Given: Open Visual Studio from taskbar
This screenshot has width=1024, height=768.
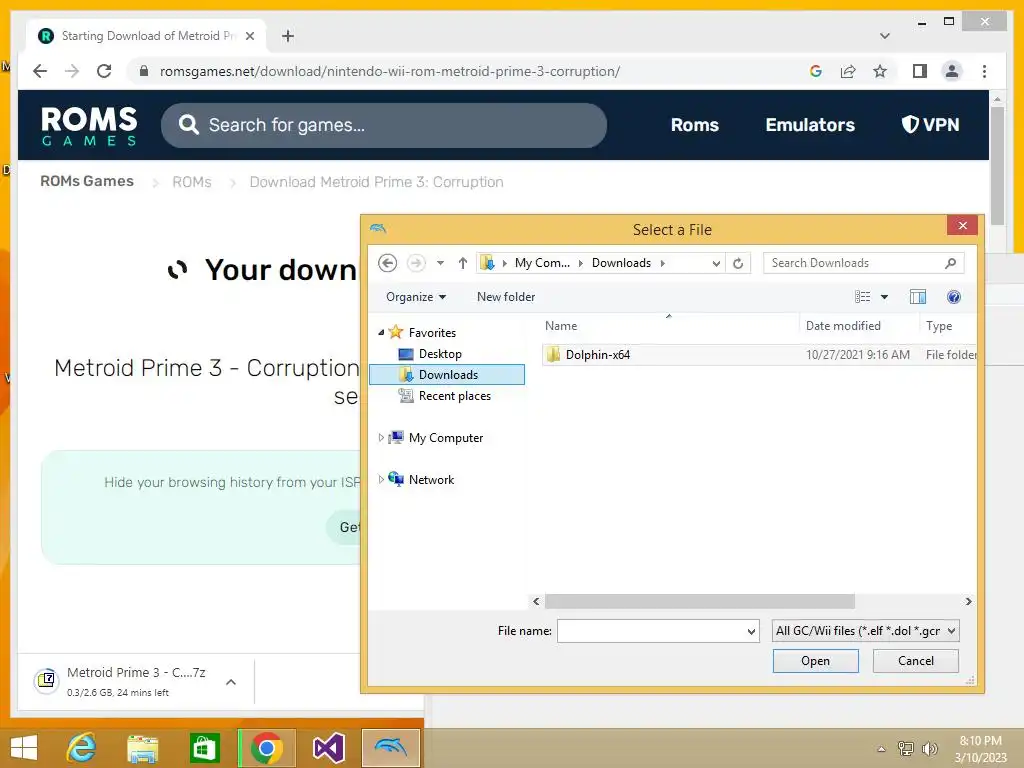Looking at the screenshot, I should [328, 748].
